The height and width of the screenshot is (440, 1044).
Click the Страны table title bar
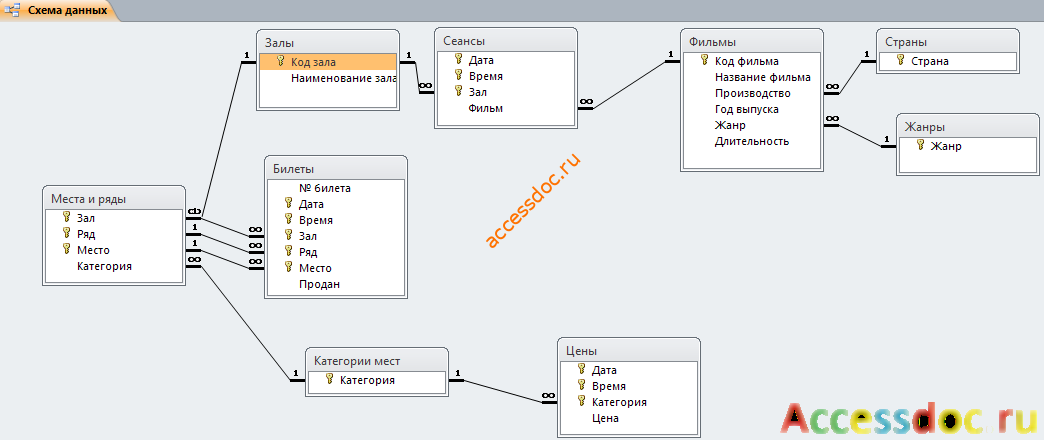click(x=947, y=41)
